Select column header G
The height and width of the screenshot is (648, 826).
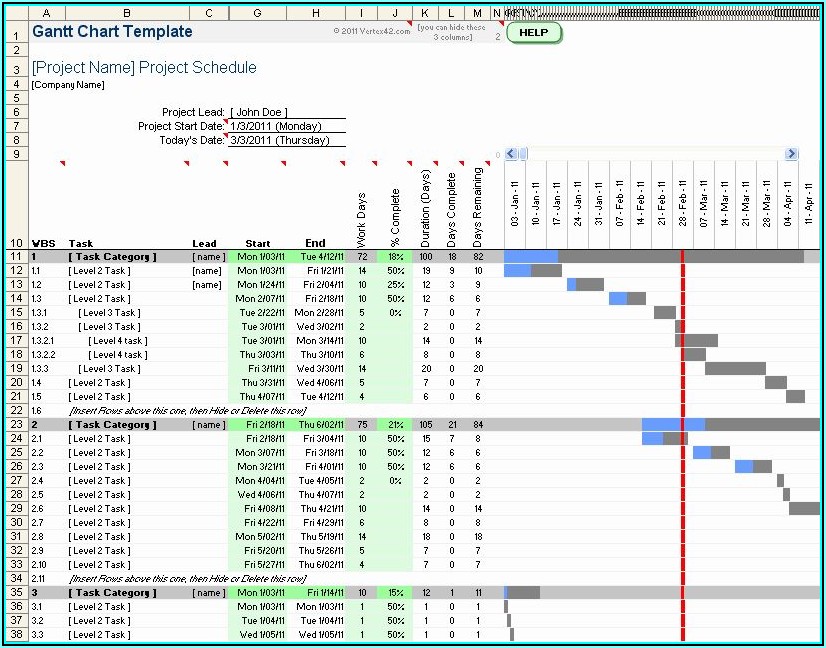[x=257, y=13]
